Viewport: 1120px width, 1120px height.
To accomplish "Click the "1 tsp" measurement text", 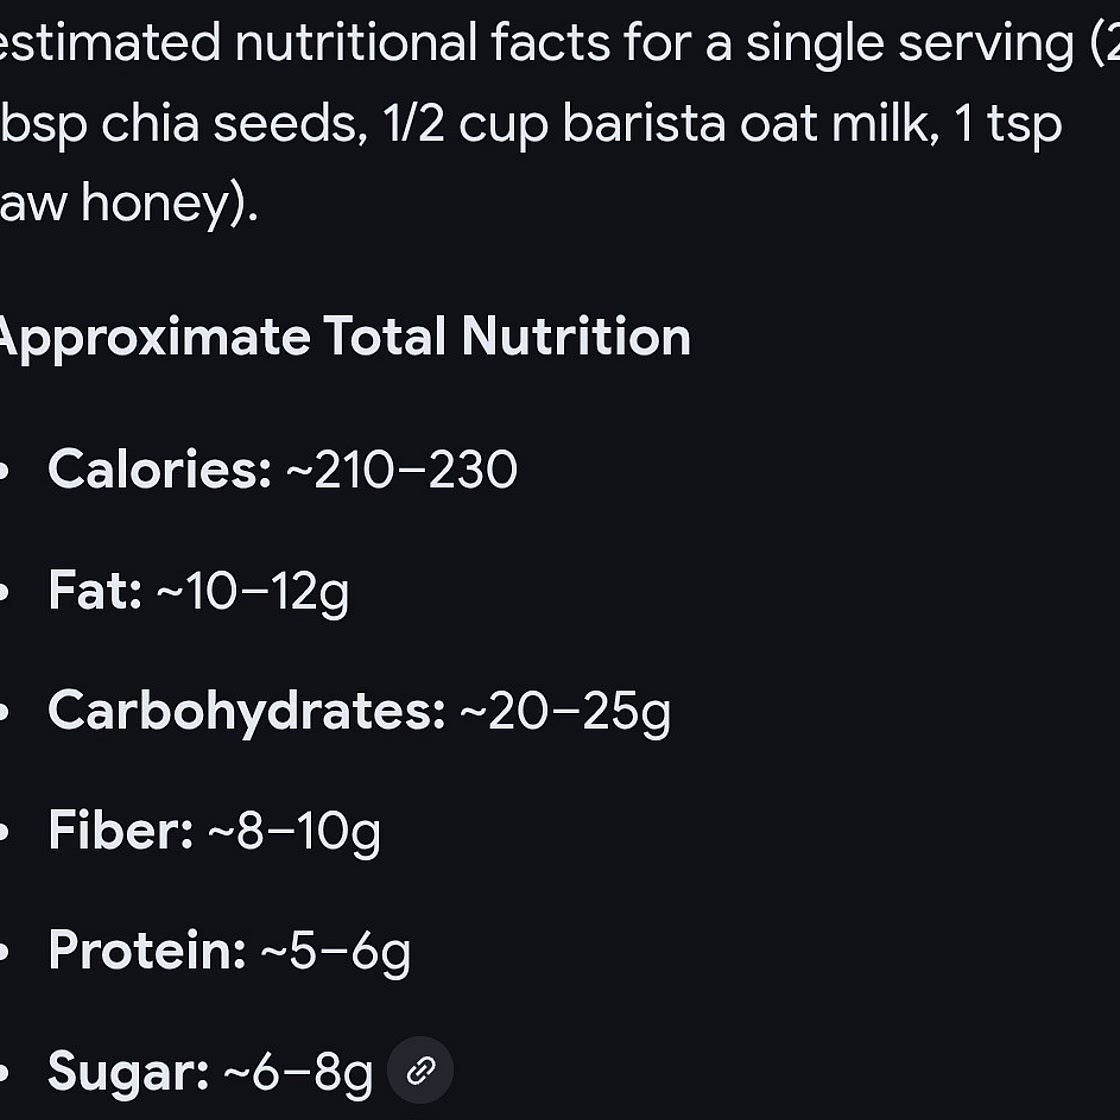I will (x=1007, y=124).
